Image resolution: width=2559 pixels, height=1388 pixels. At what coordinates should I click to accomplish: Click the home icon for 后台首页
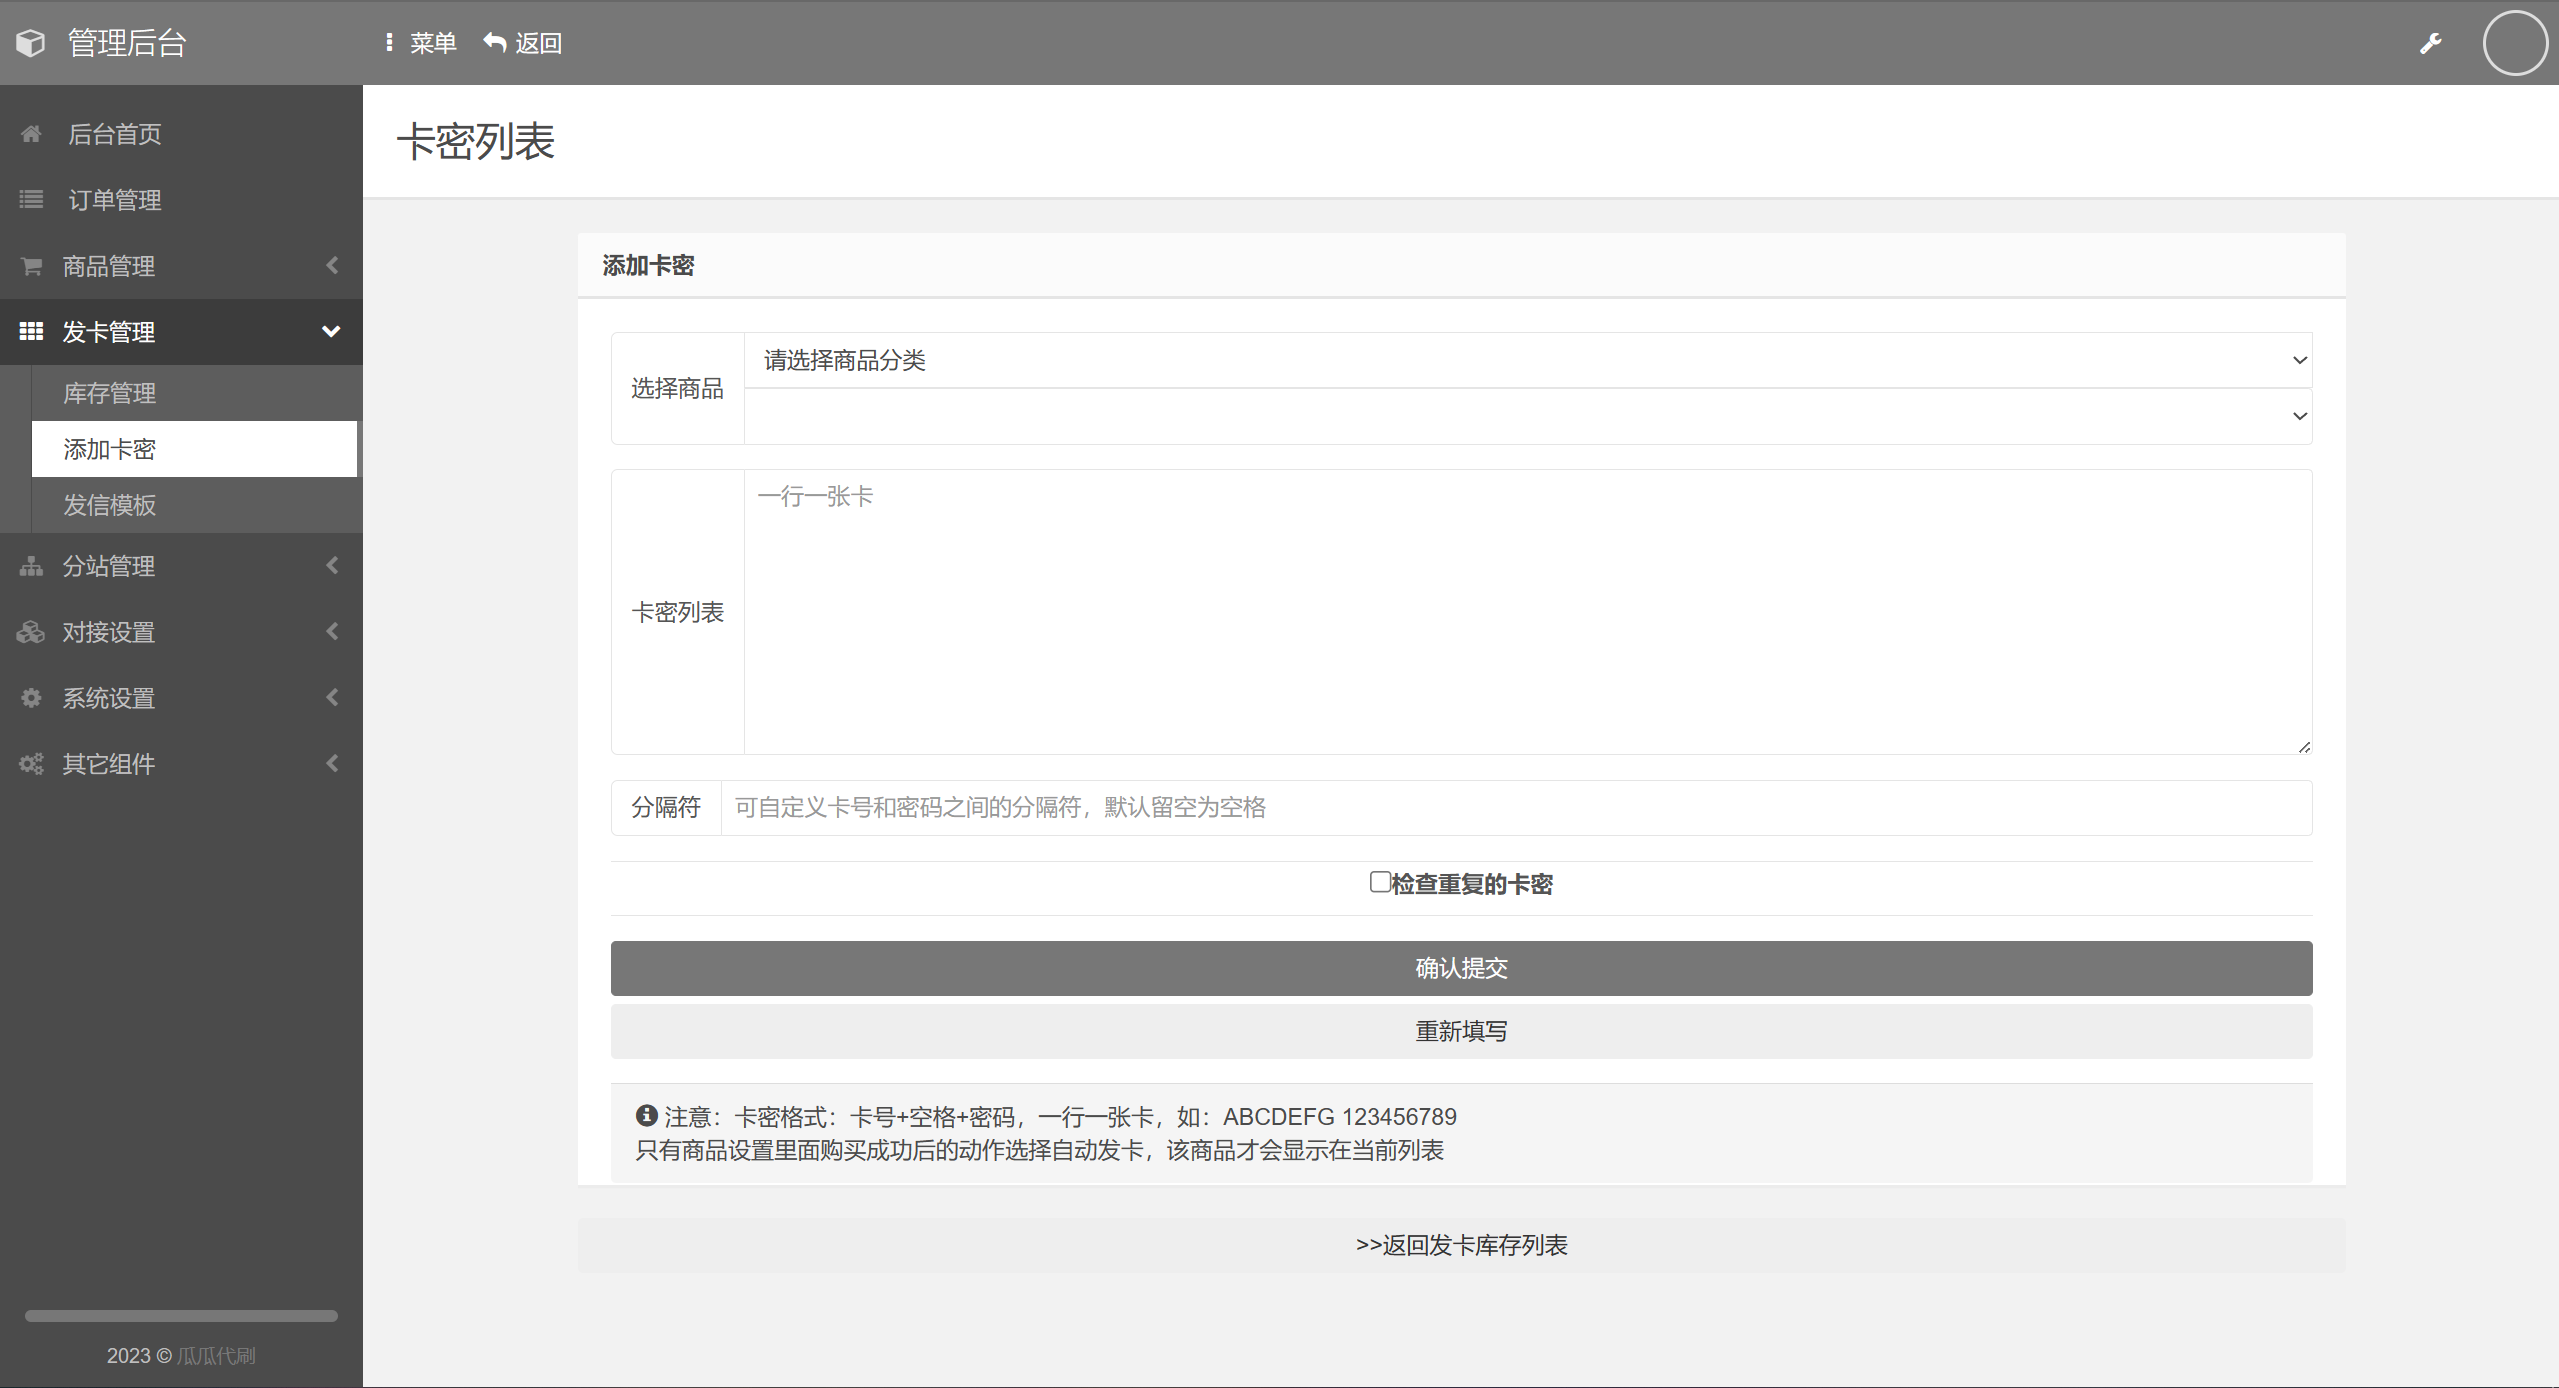31,134
